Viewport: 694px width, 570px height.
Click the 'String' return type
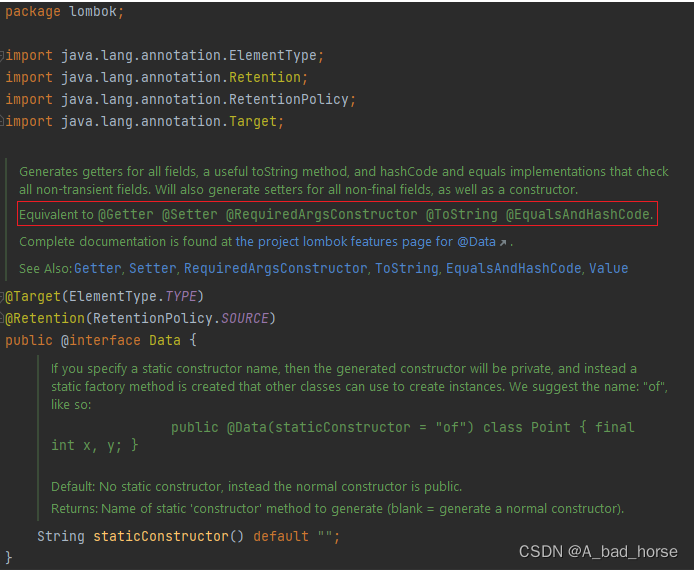(x=61, y=536)
